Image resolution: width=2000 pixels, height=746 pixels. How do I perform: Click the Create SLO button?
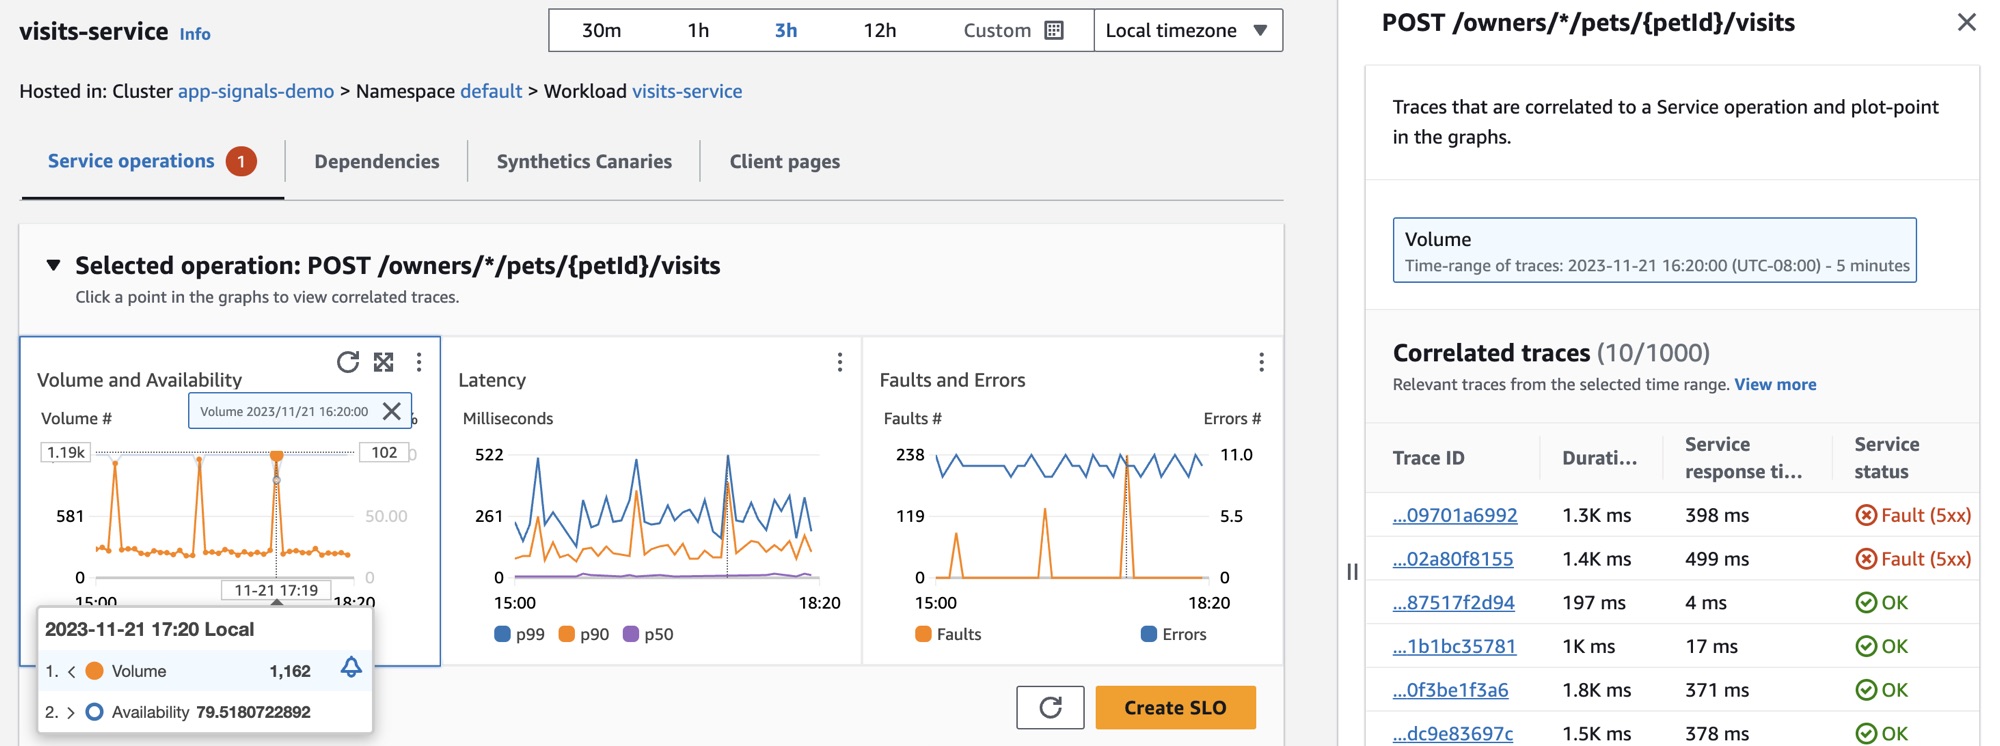pyautogui.click(x=1175, y=708)
